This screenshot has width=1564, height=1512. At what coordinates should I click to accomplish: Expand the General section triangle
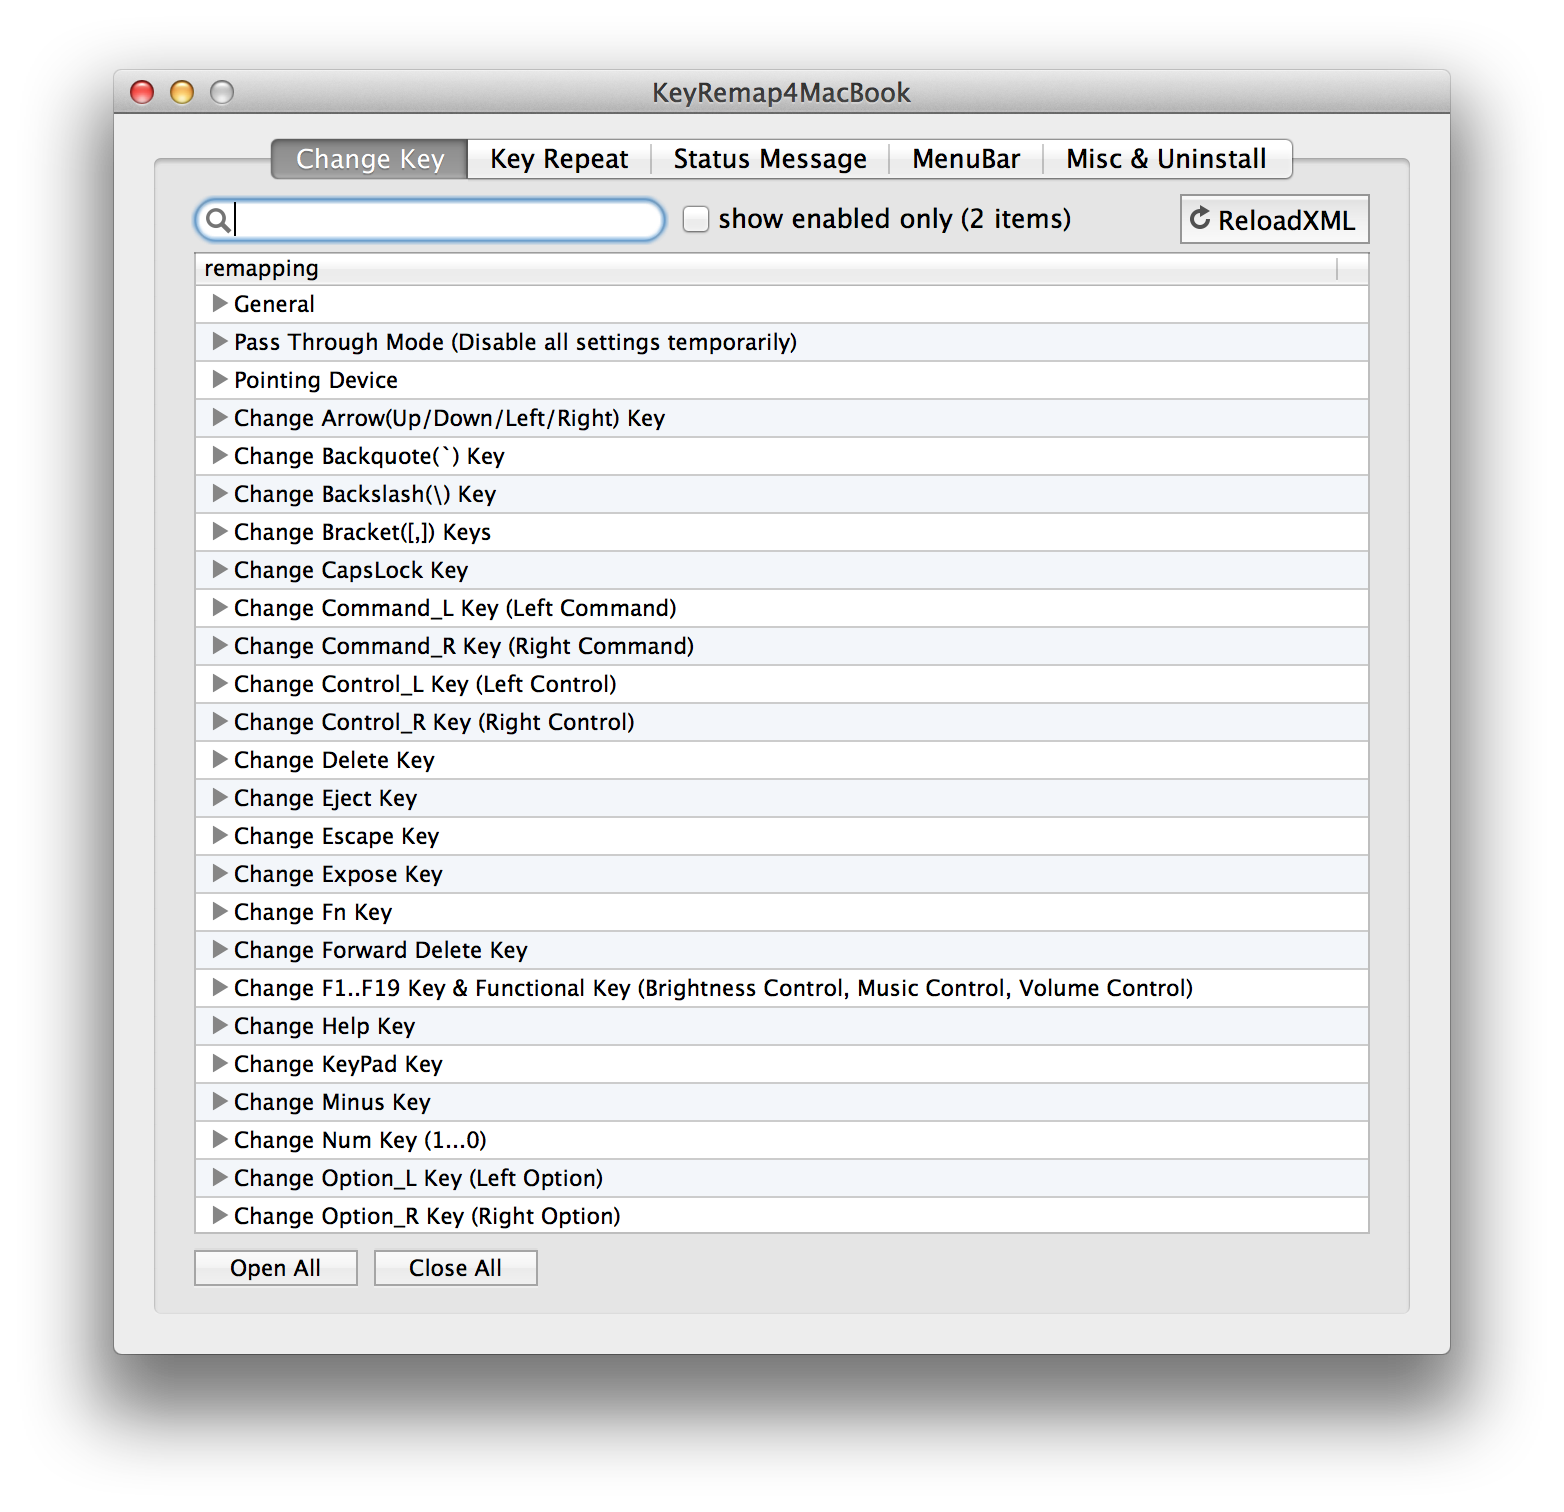(220, 303)
